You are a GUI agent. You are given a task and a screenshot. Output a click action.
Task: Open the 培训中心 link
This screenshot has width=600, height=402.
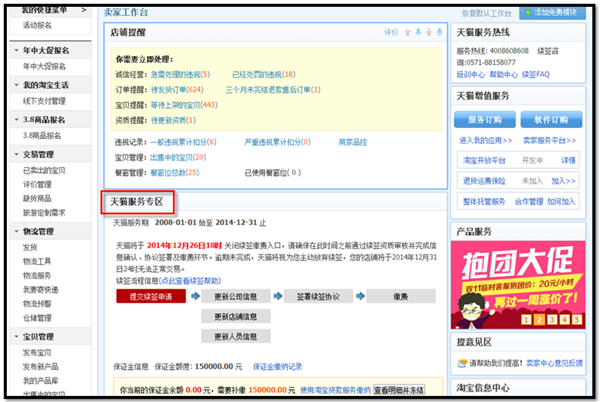471,75
